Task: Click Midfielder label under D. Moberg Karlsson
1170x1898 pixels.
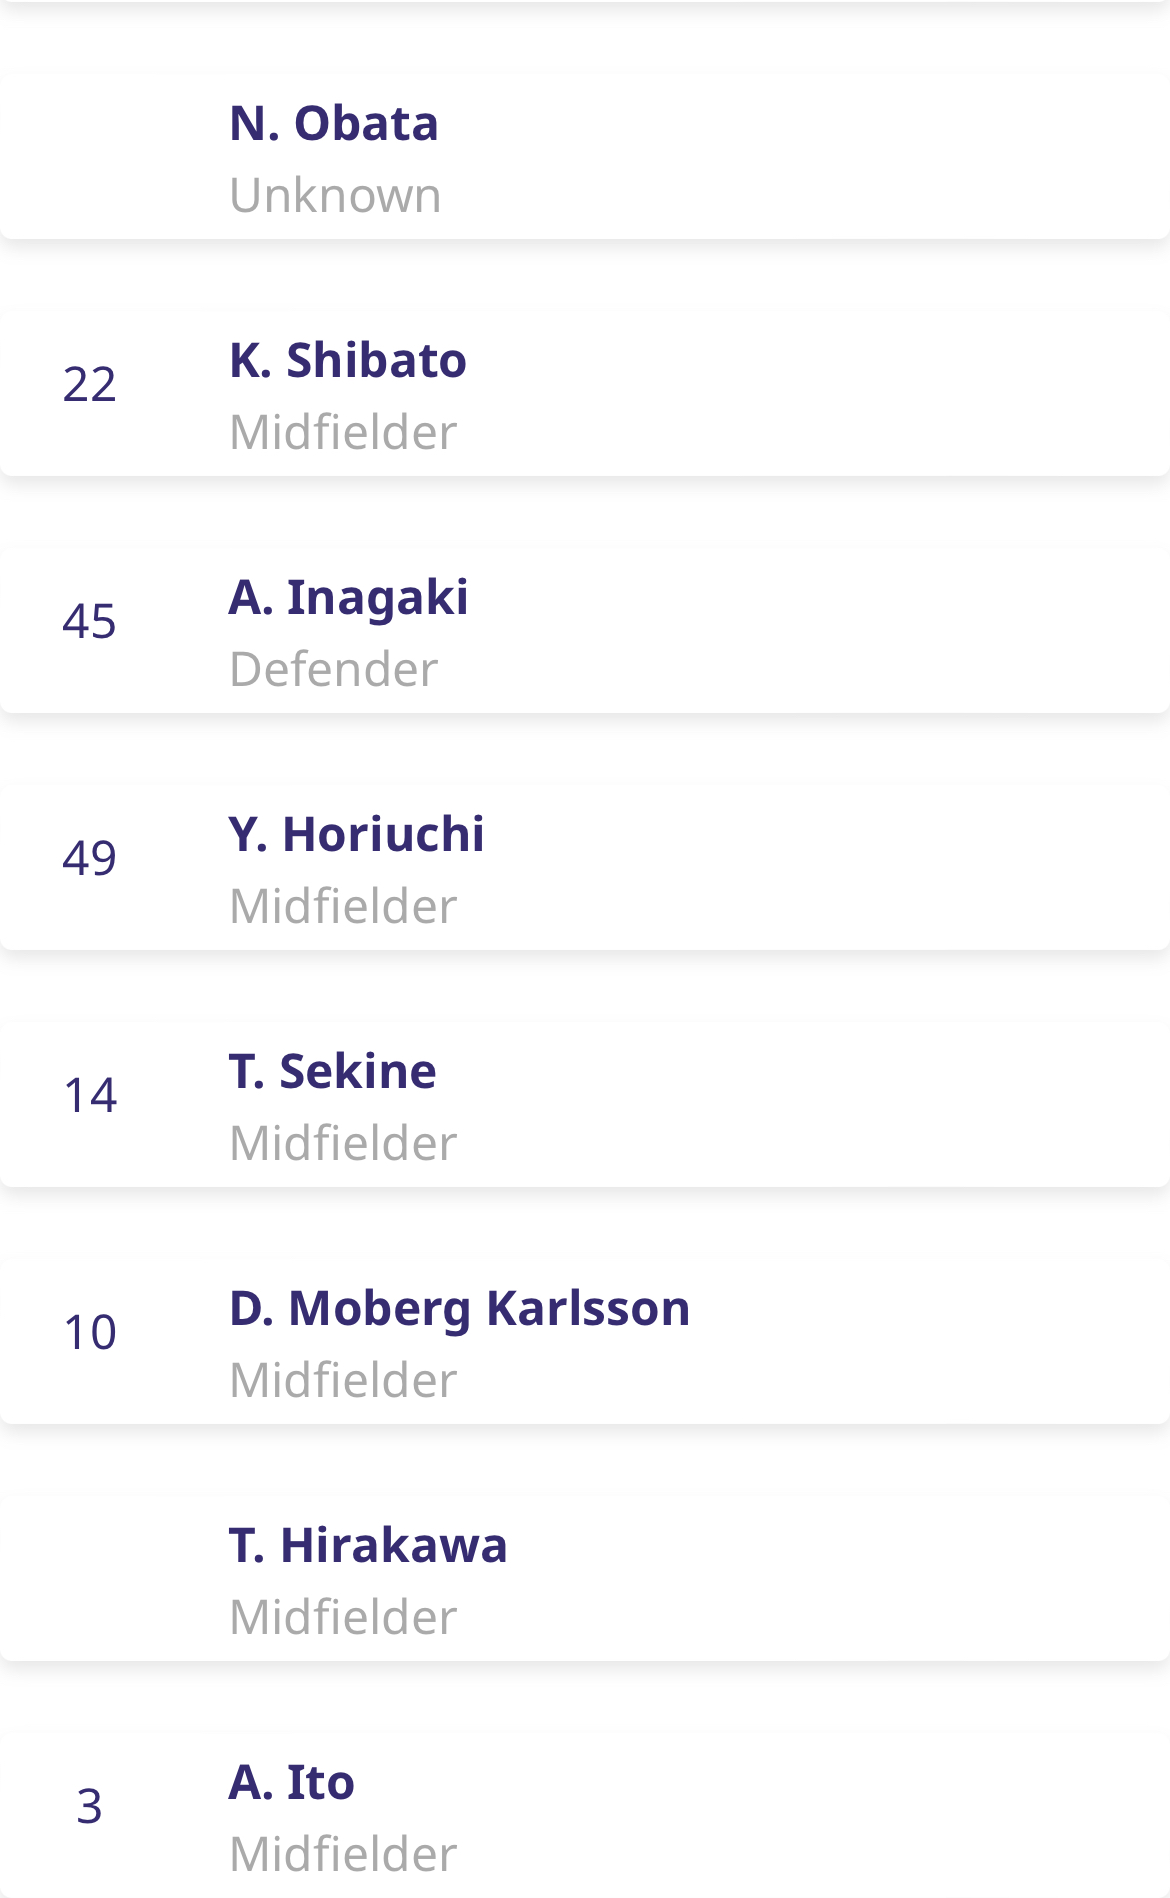Action: (343, 1381)
